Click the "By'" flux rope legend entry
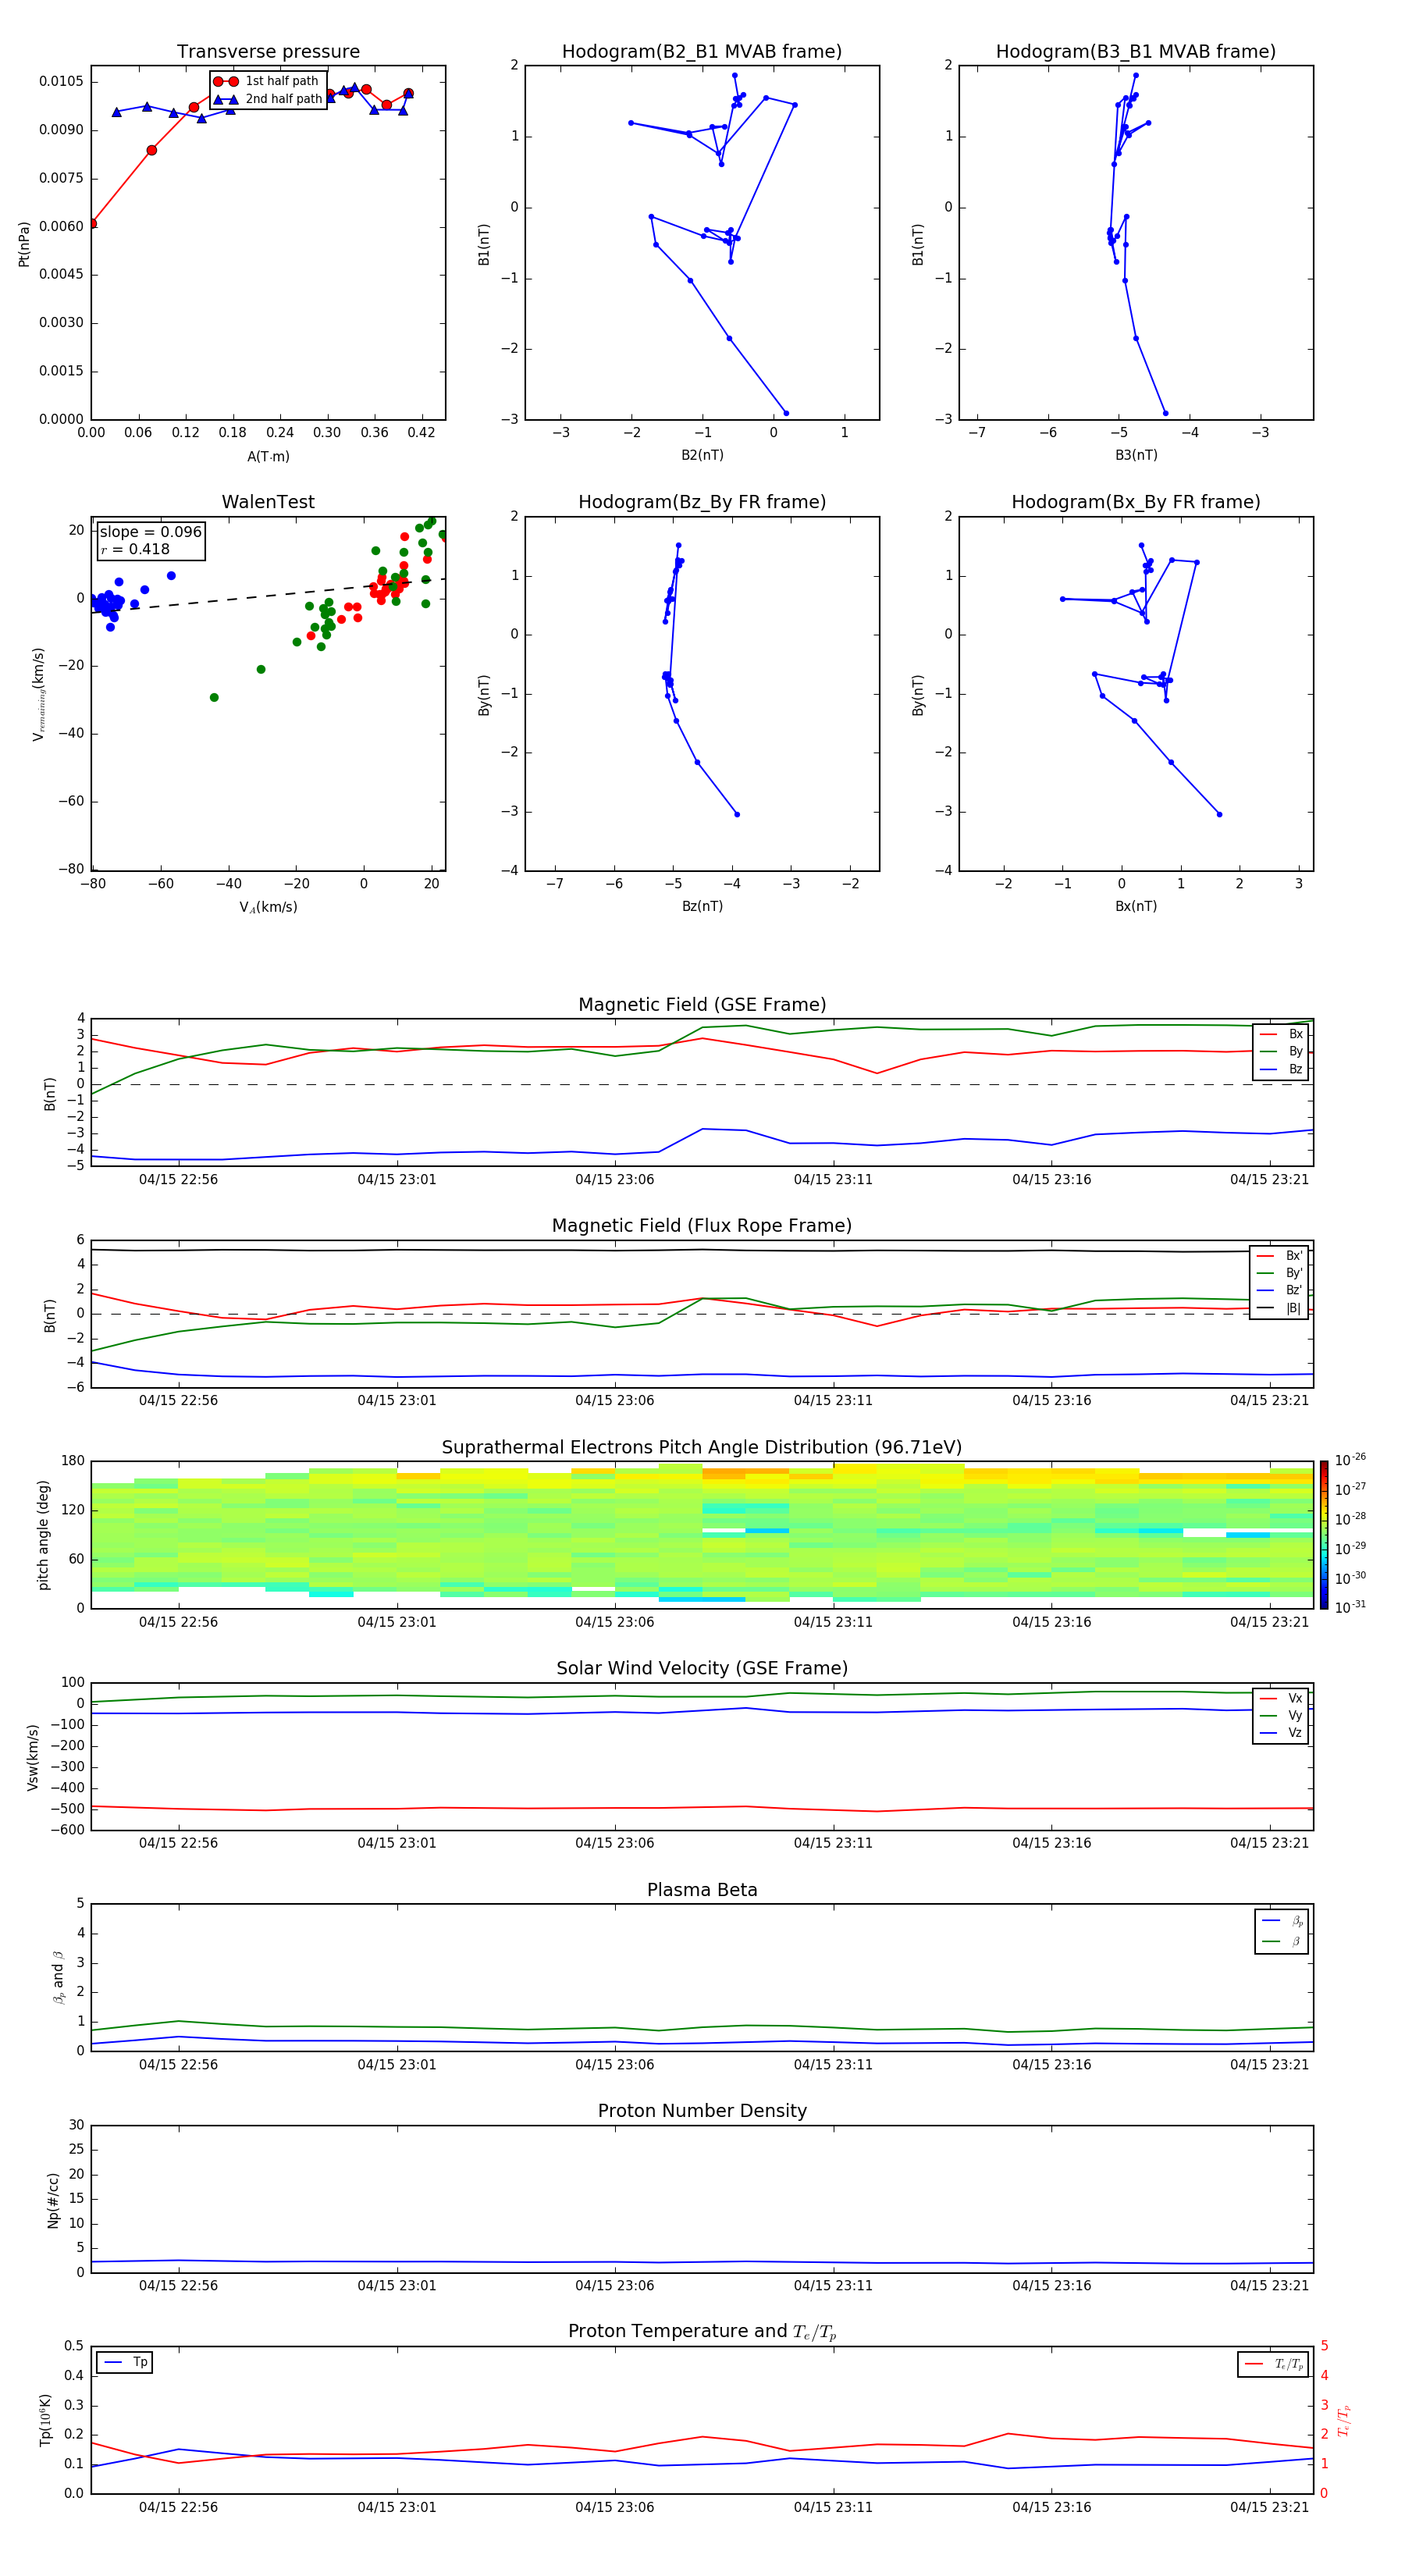Viewport: 1405px width, 2576px height. (x=1280, y=1273)
